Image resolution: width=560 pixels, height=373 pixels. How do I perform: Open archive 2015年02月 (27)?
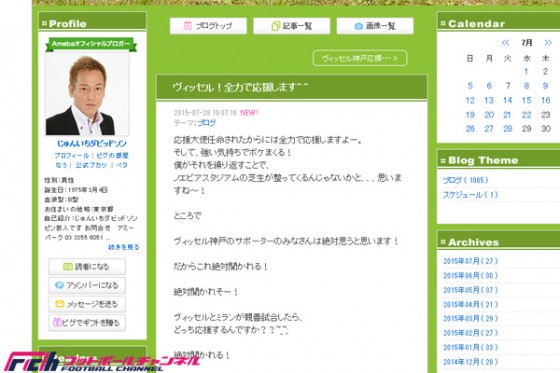click(x=470, y=333)
